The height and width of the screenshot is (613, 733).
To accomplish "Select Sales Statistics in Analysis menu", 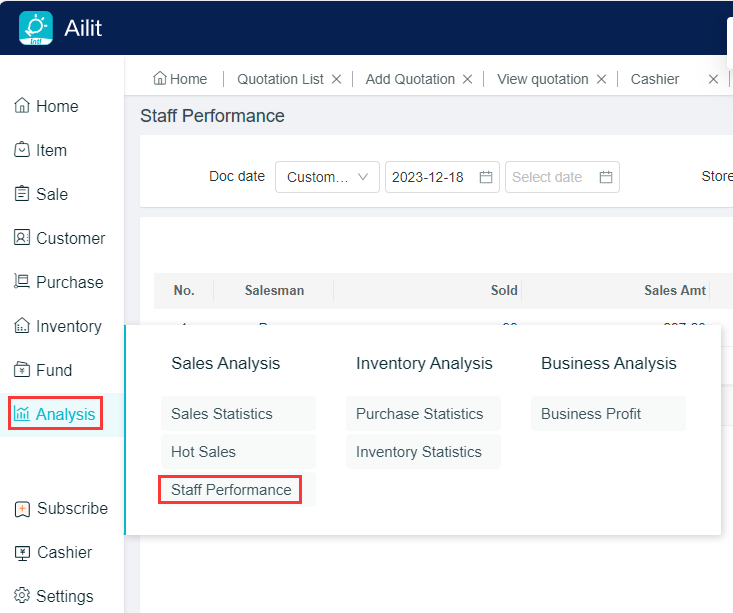I will coord(222,414).
